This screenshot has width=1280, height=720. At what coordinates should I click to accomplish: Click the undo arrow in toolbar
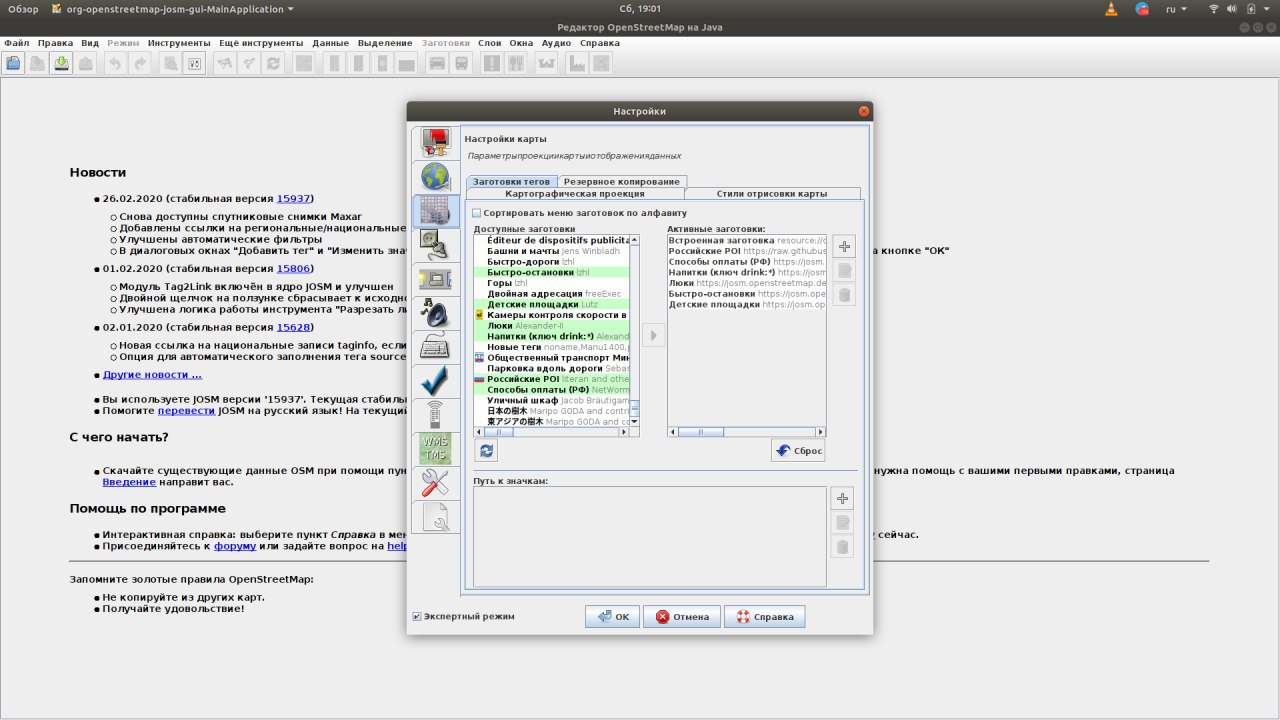115,63
